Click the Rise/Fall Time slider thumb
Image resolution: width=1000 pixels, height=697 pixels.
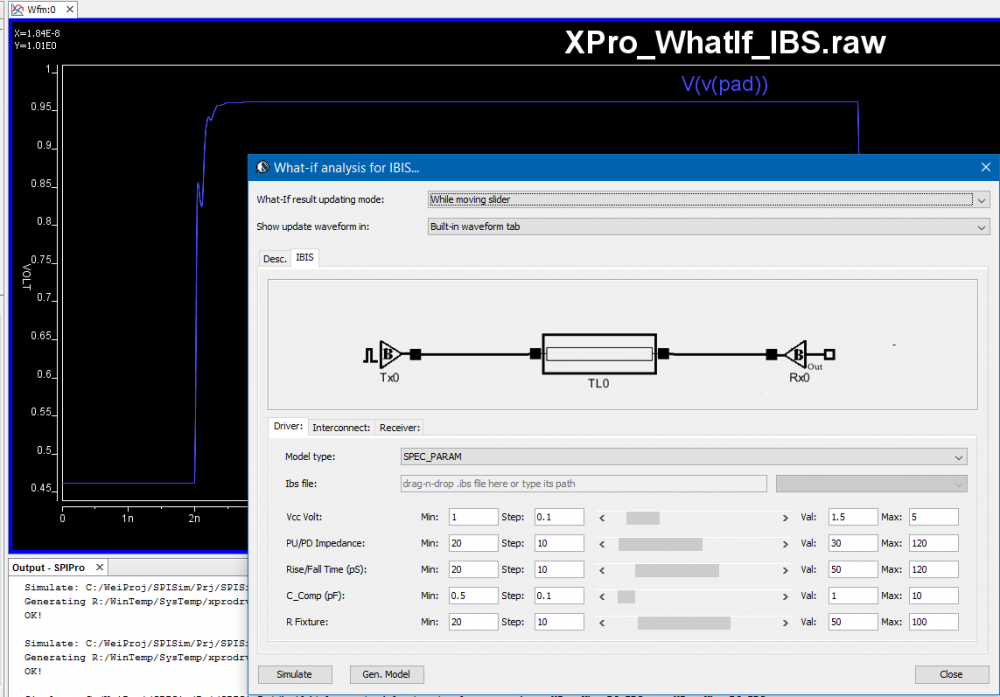676,570
